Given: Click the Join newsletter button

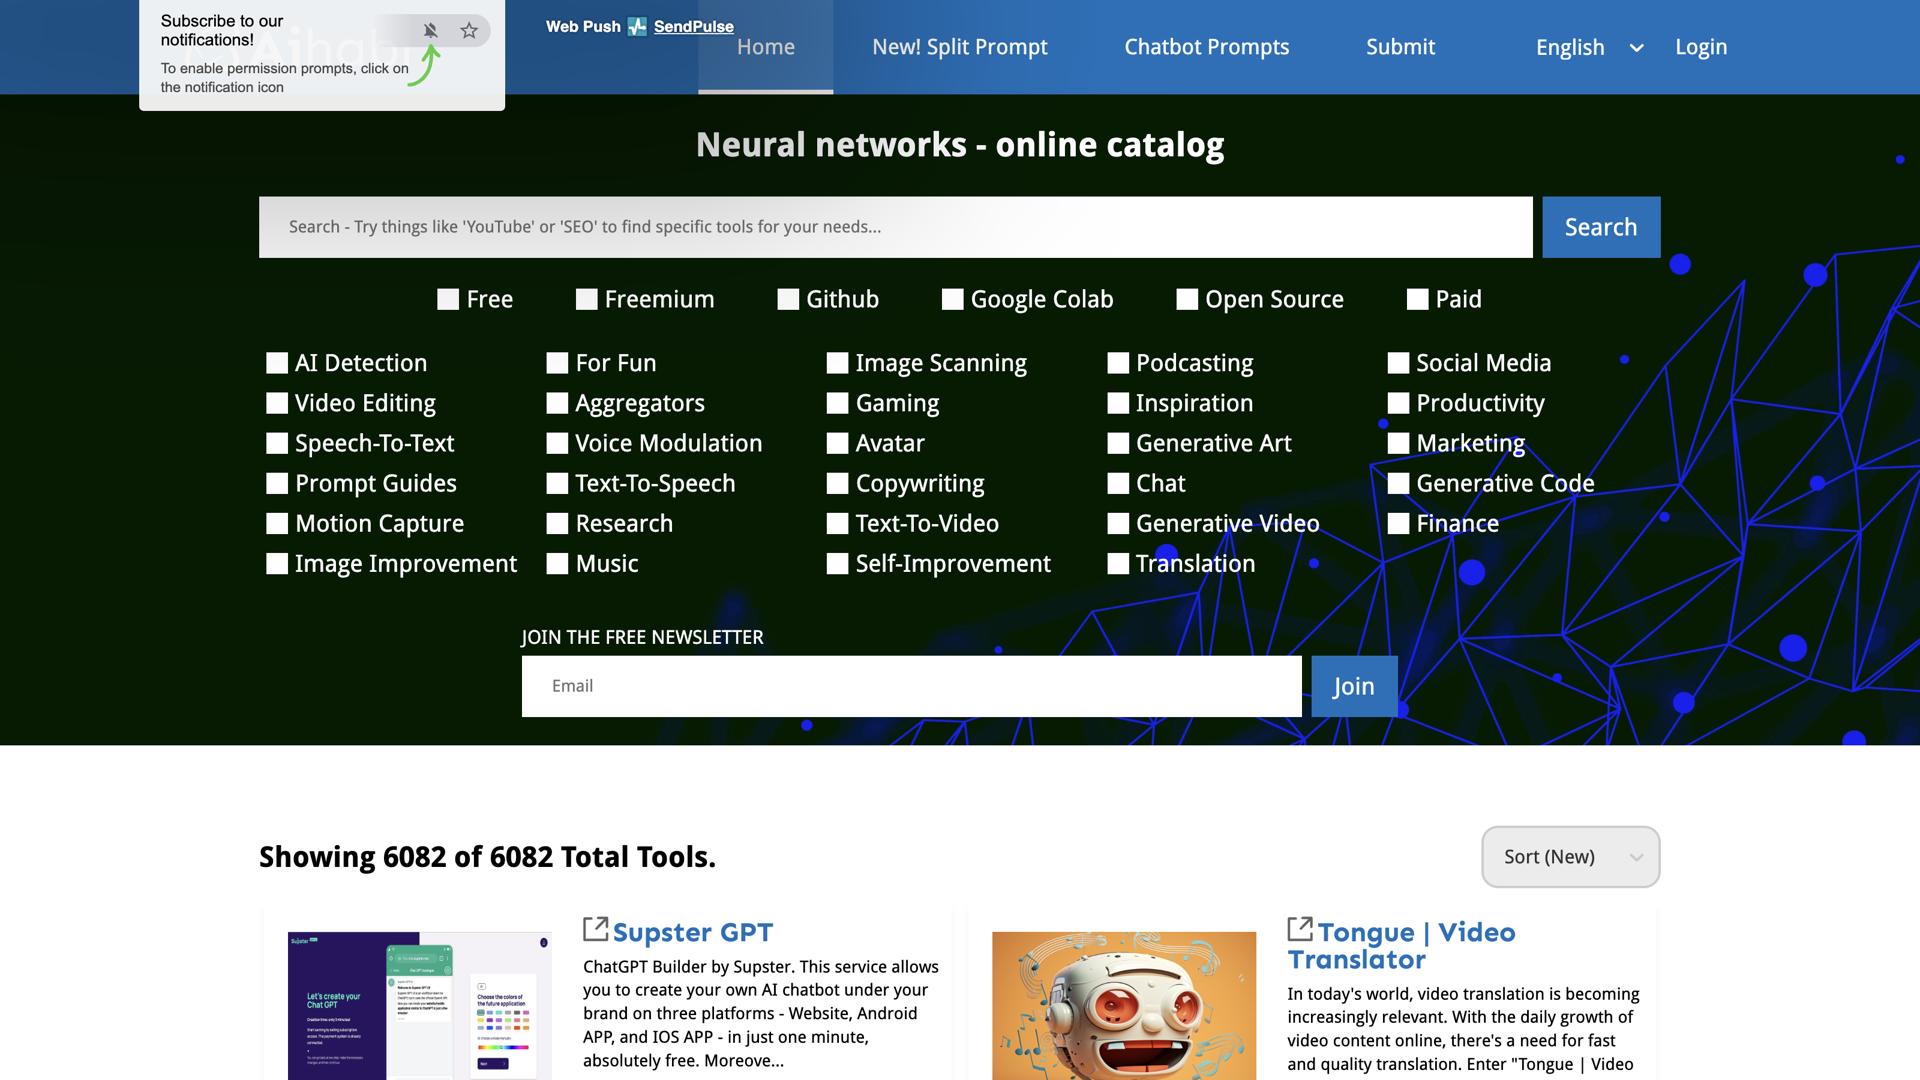Looking at the screenshot, I should pyautogui.click(x=1353, y=686).
